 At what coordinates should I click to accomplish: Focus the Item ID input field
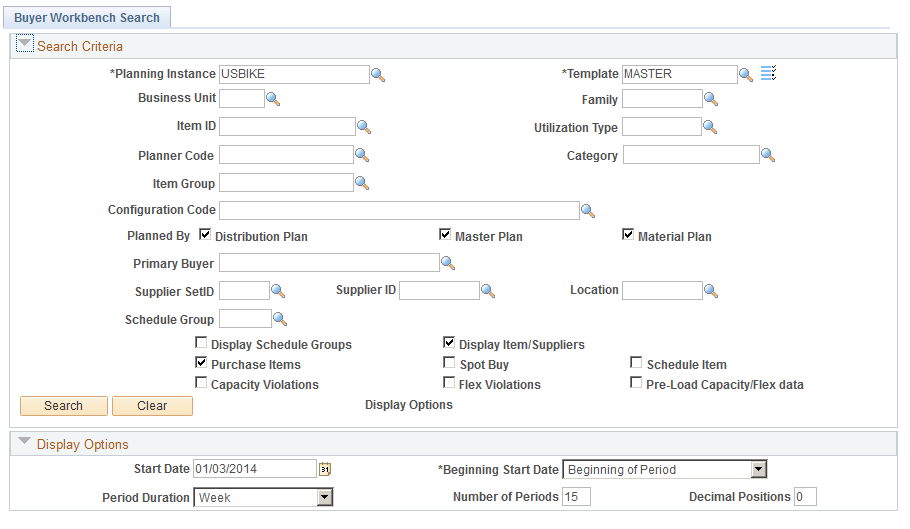point(287,126)
